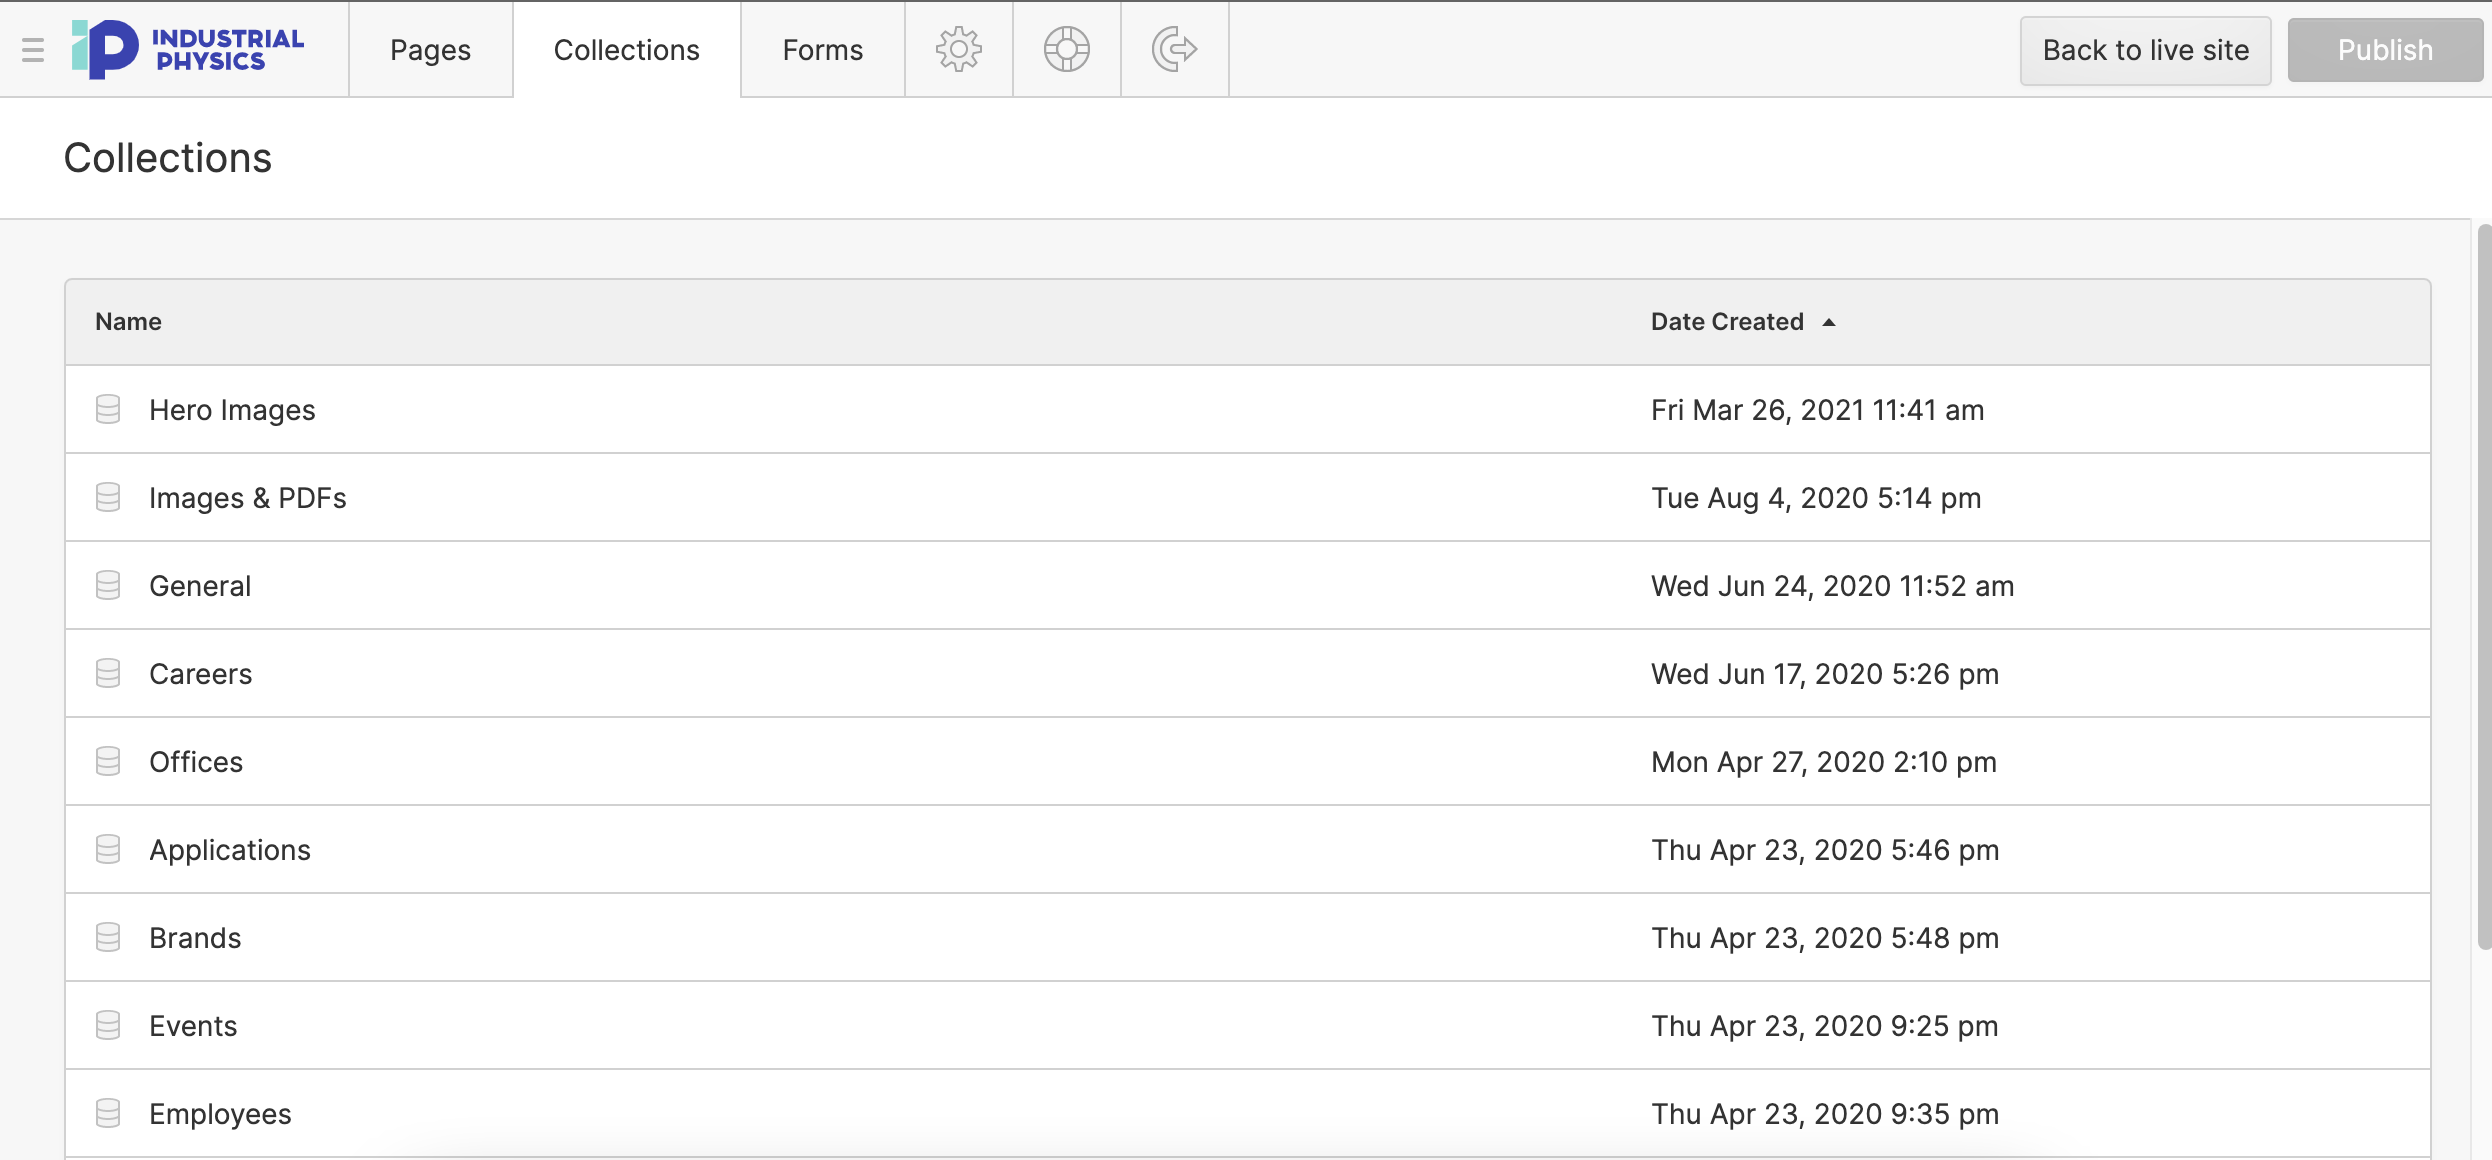2492x1160 pixels.
Task: Click the help lifebuoy icon
Action: point(1066,49)
